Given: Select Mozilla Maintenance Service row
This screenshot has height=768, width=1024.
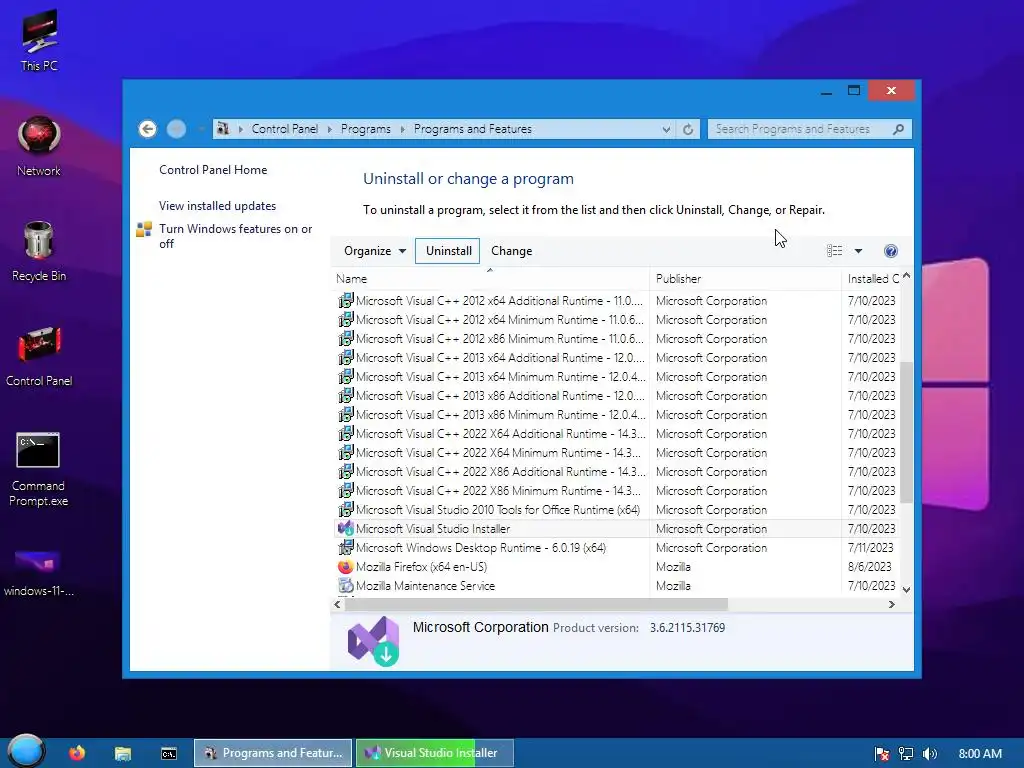Looking at the screenshot, I should (x=616, y=586).
